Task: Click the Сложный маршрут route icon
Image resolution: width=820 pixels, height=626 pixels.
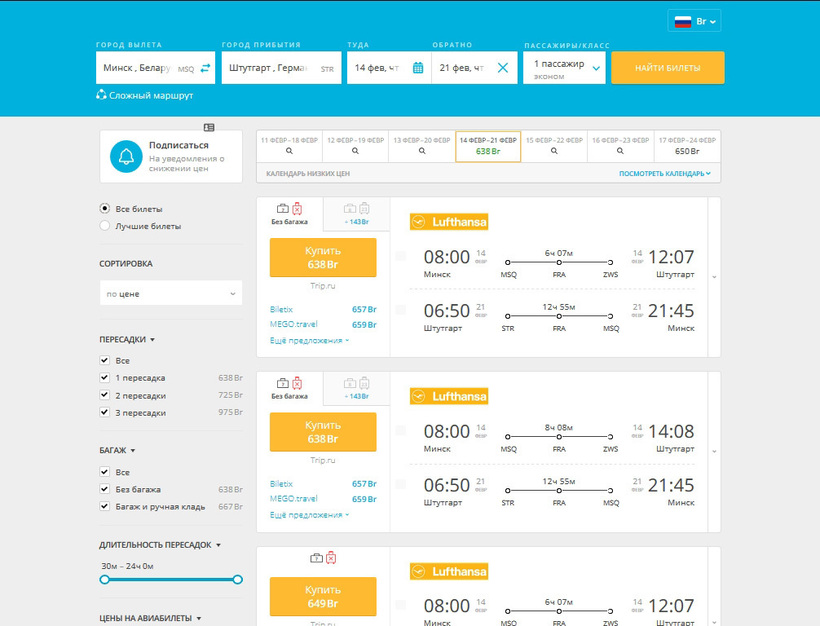Action: pyautogui.click(x=101, y=95)
